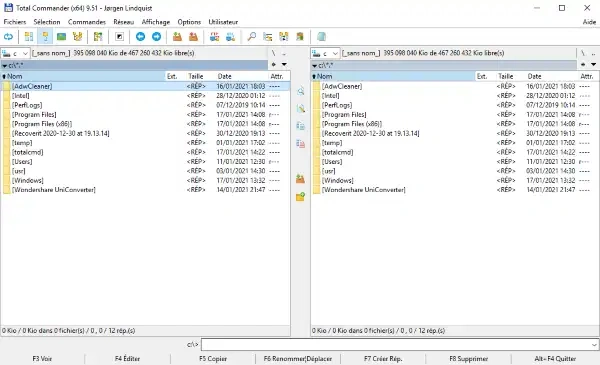Switch to brief file names view icon
Screen dimensions: 600x365
point(29,37)
